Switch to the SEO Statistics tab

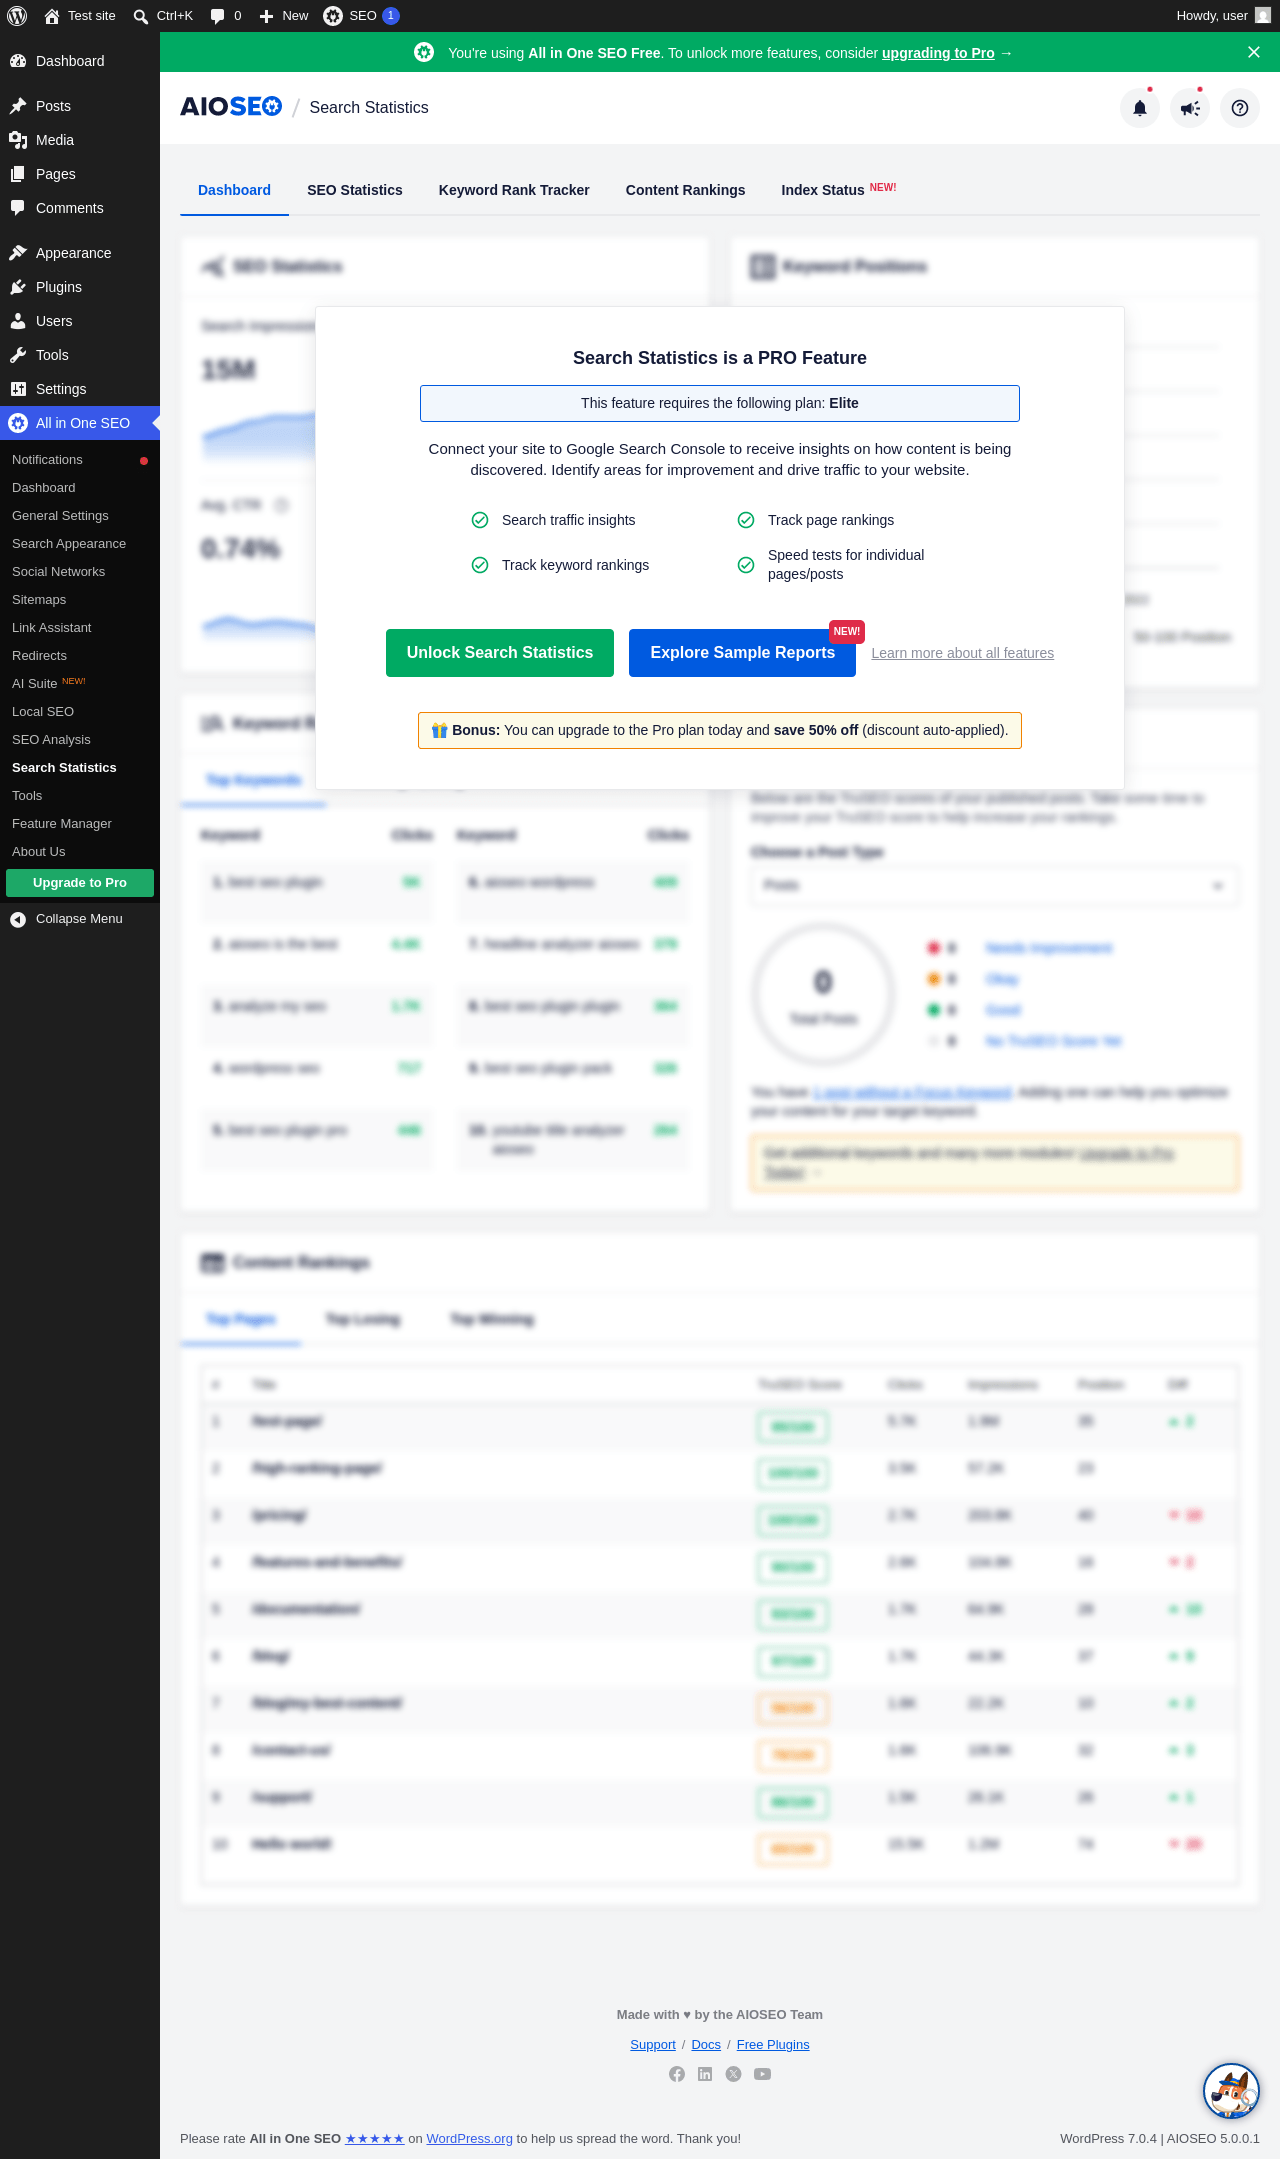355,190
